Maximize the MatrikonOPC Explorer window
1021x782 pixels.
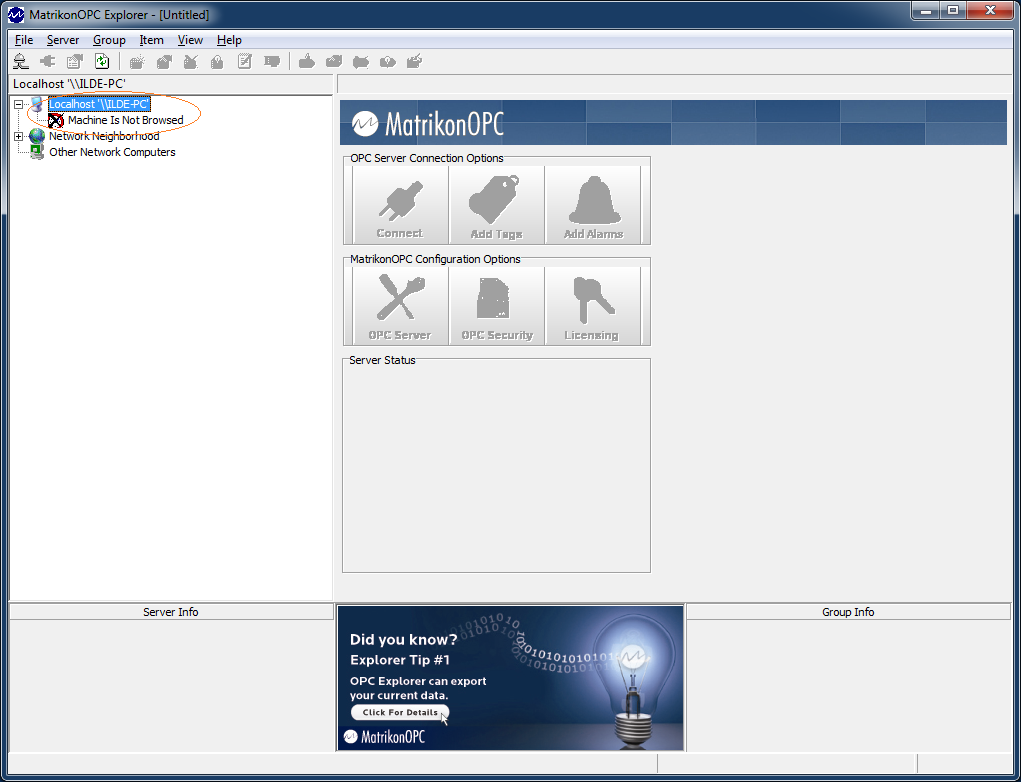953,10
